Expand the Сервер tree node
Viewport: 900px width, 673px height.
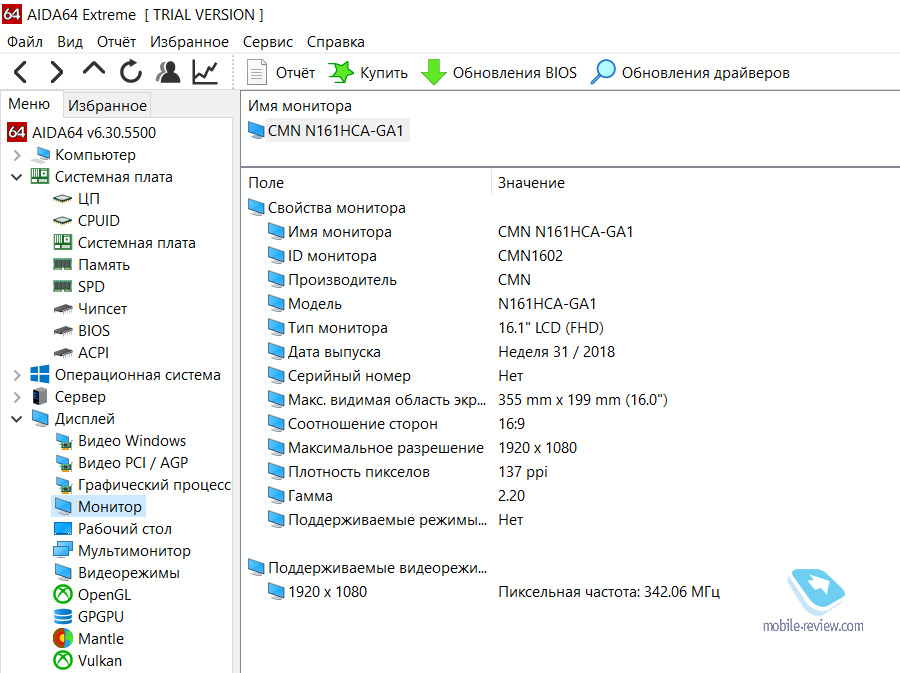coord(17,397)
